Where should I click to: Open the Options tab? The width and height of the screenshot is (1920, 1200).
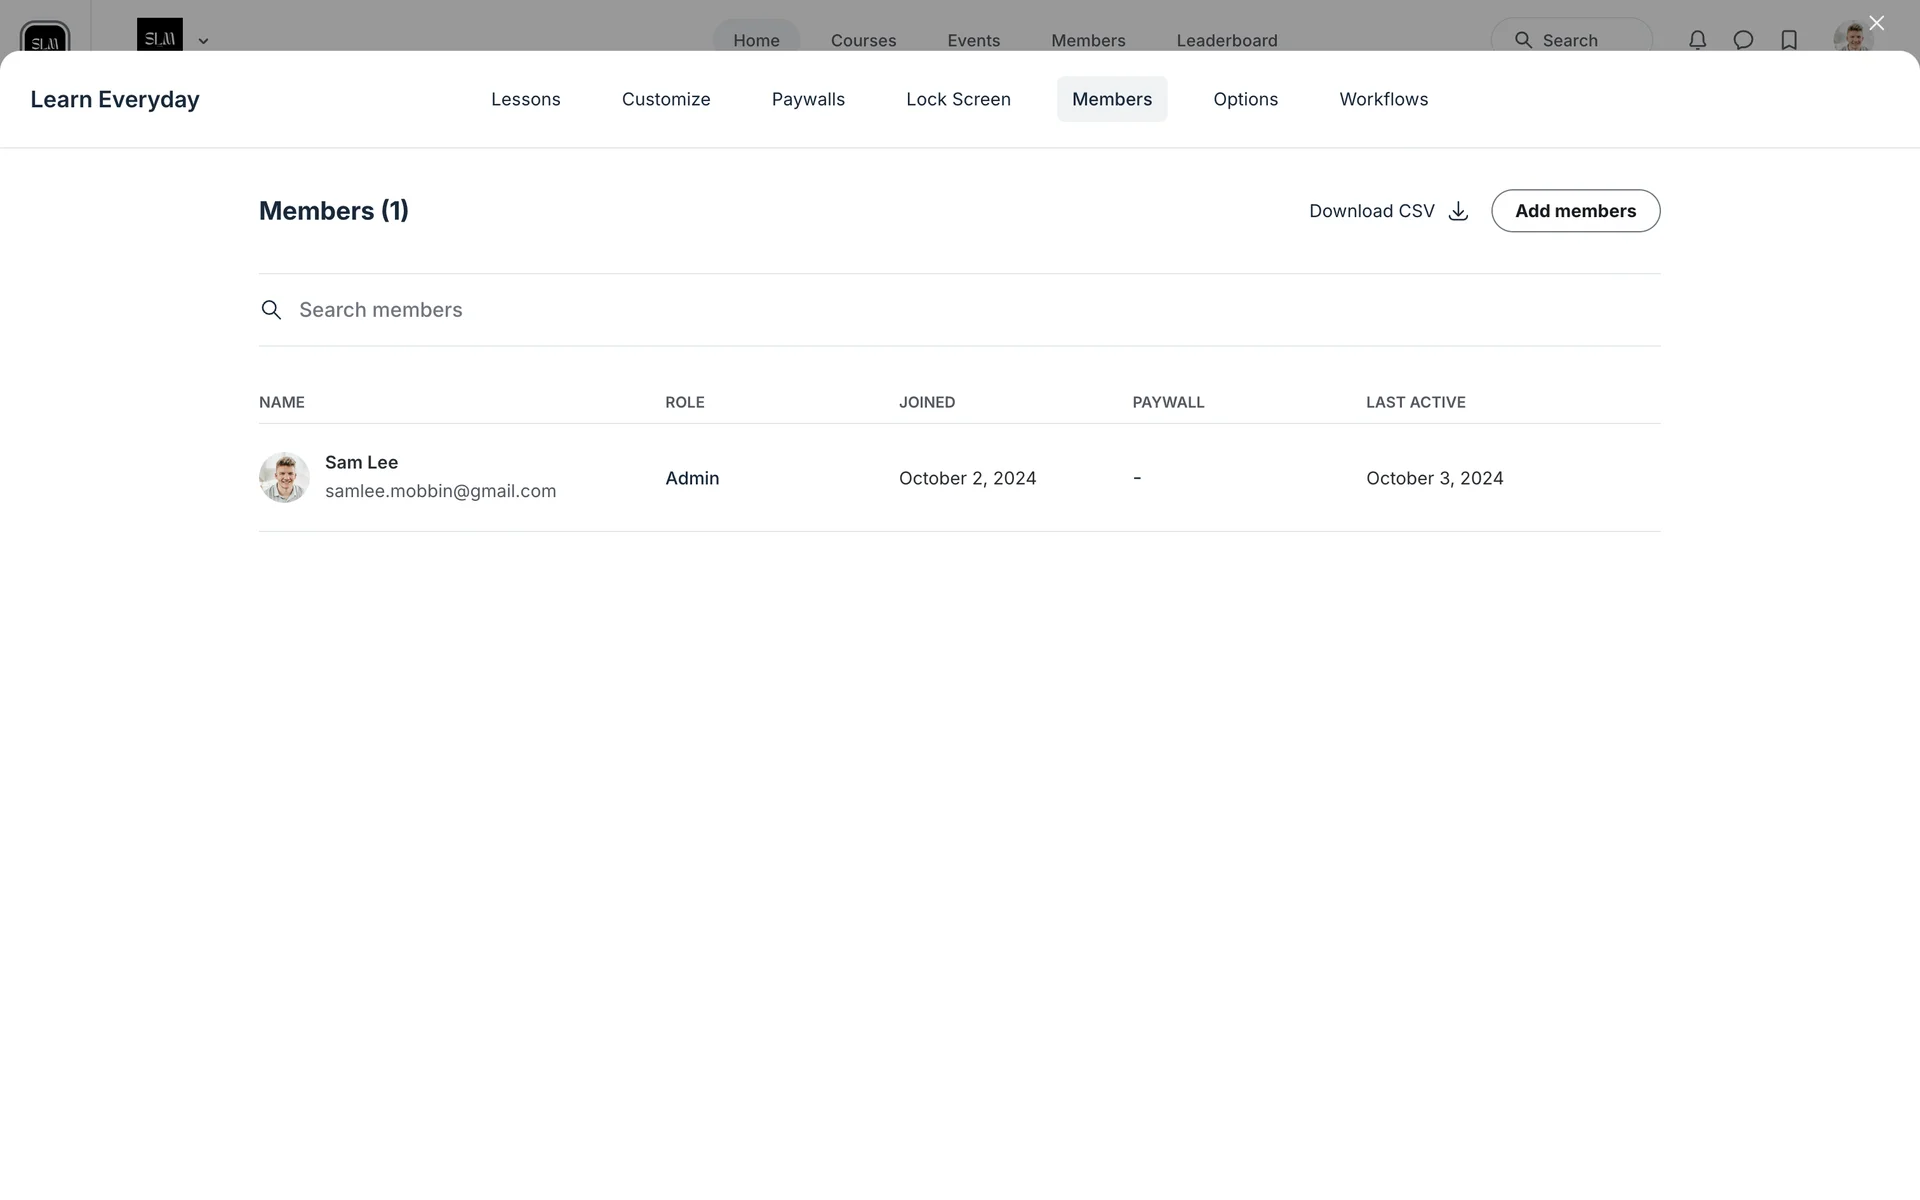[1245, 99]
